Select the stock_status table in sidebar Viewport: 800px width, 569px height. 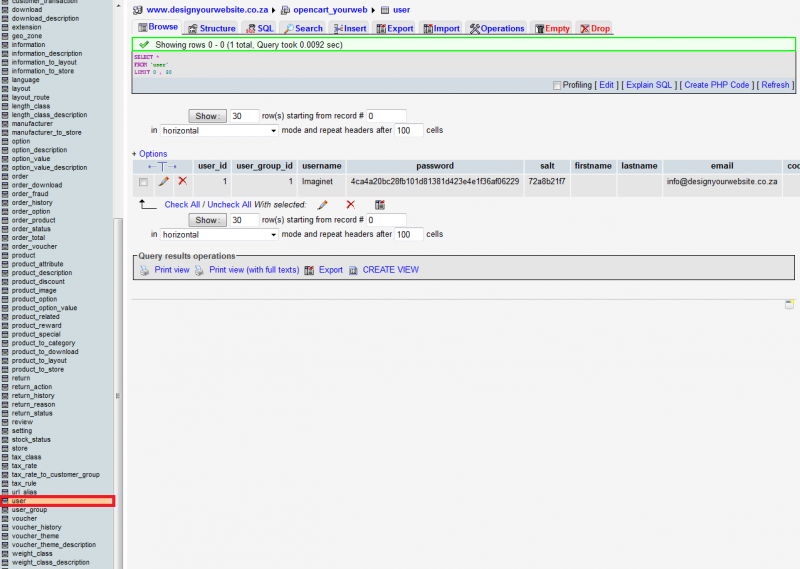[x=31, y=439]
